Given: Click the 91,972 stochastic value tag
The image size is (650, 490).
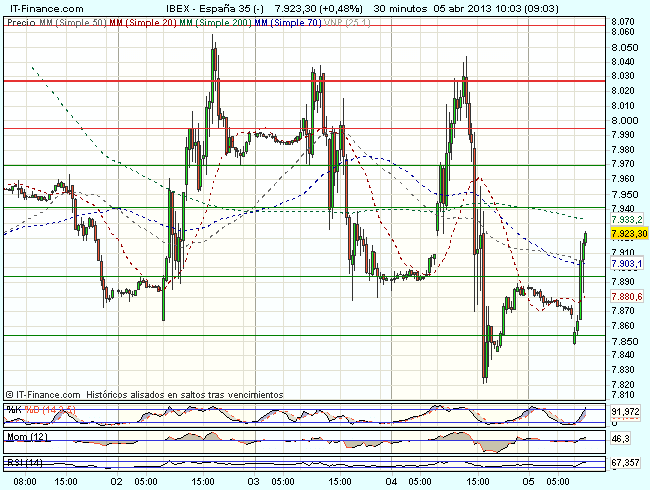Looking at the screenshot, I should pos(624,411).
